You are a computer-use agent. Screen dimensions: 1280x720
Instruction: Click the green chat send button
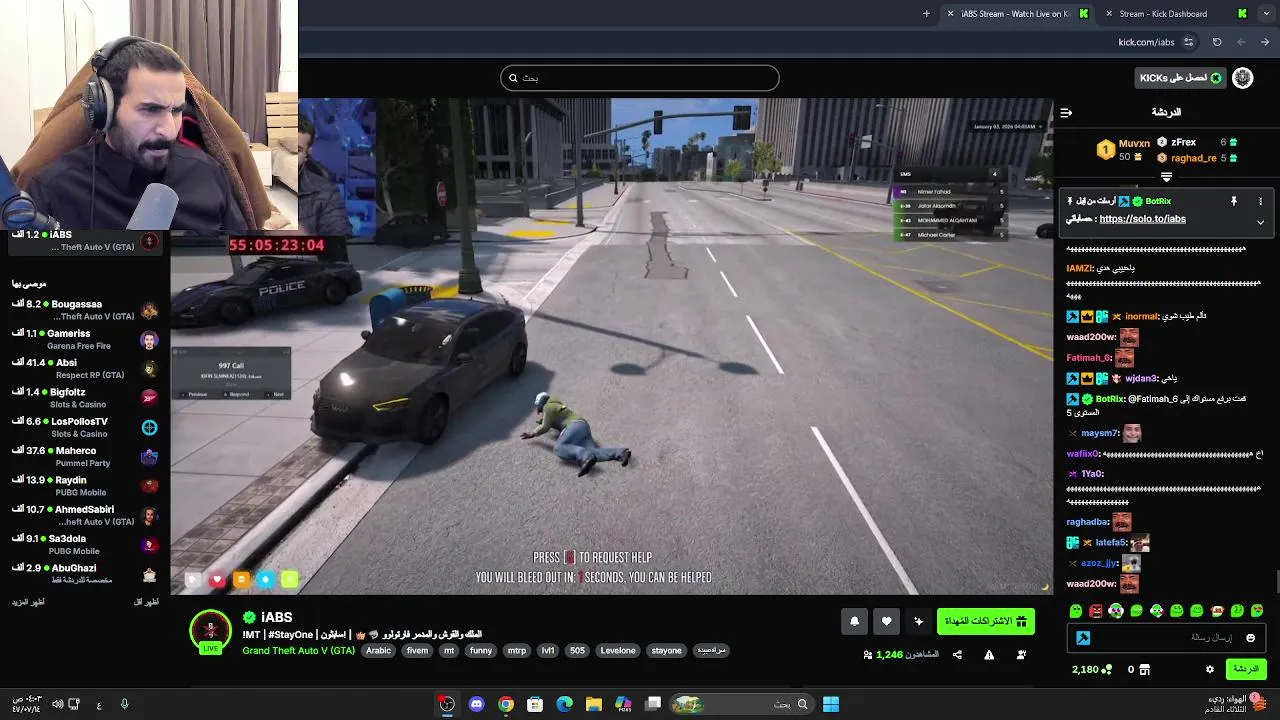coord(1246,669)
